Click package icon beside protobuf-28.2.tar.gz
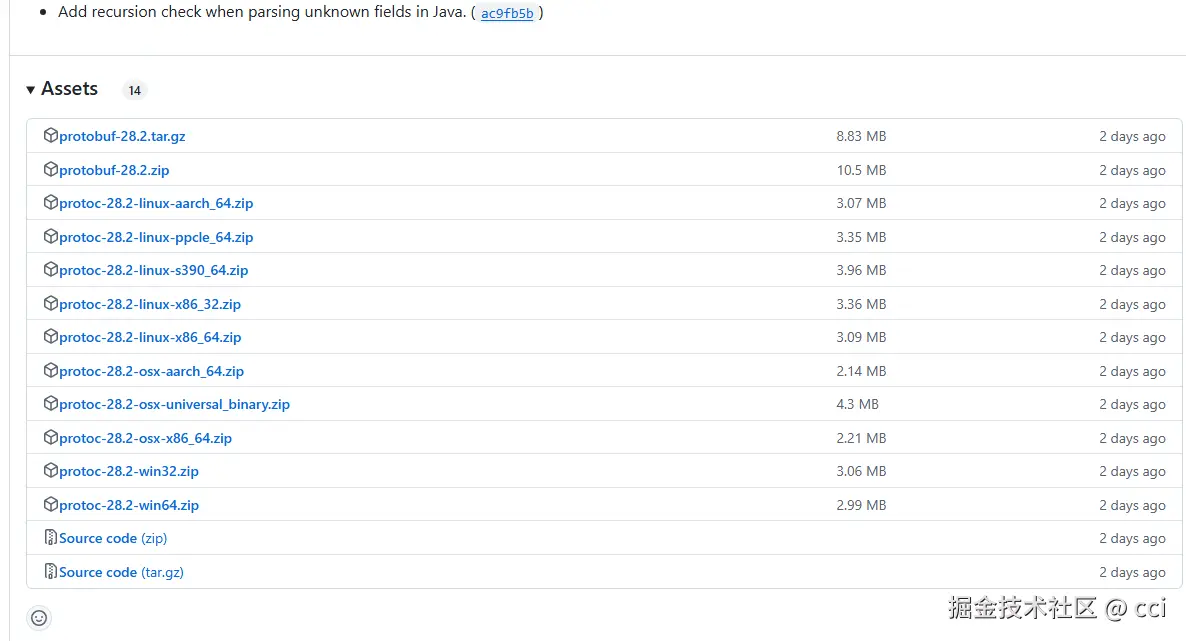Image resolution: width=1186 pixels, height=641 pixels. click(51, 135)
